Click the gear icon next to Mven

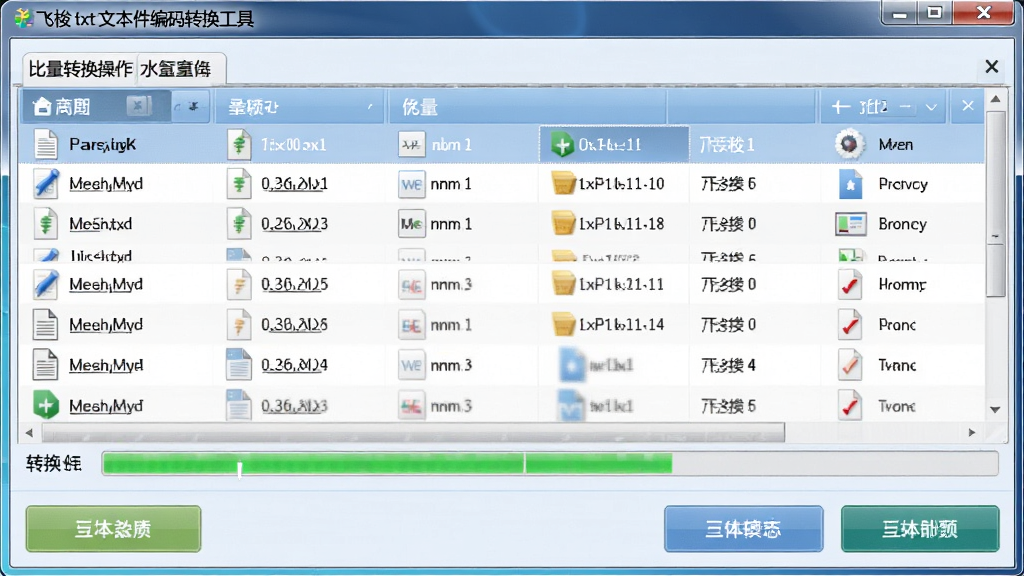(849, 144)
